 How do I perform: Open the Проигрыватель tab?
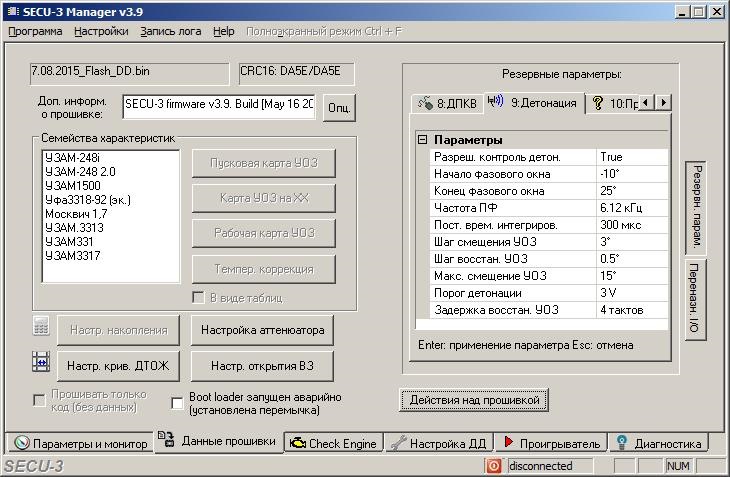point(552,443)
